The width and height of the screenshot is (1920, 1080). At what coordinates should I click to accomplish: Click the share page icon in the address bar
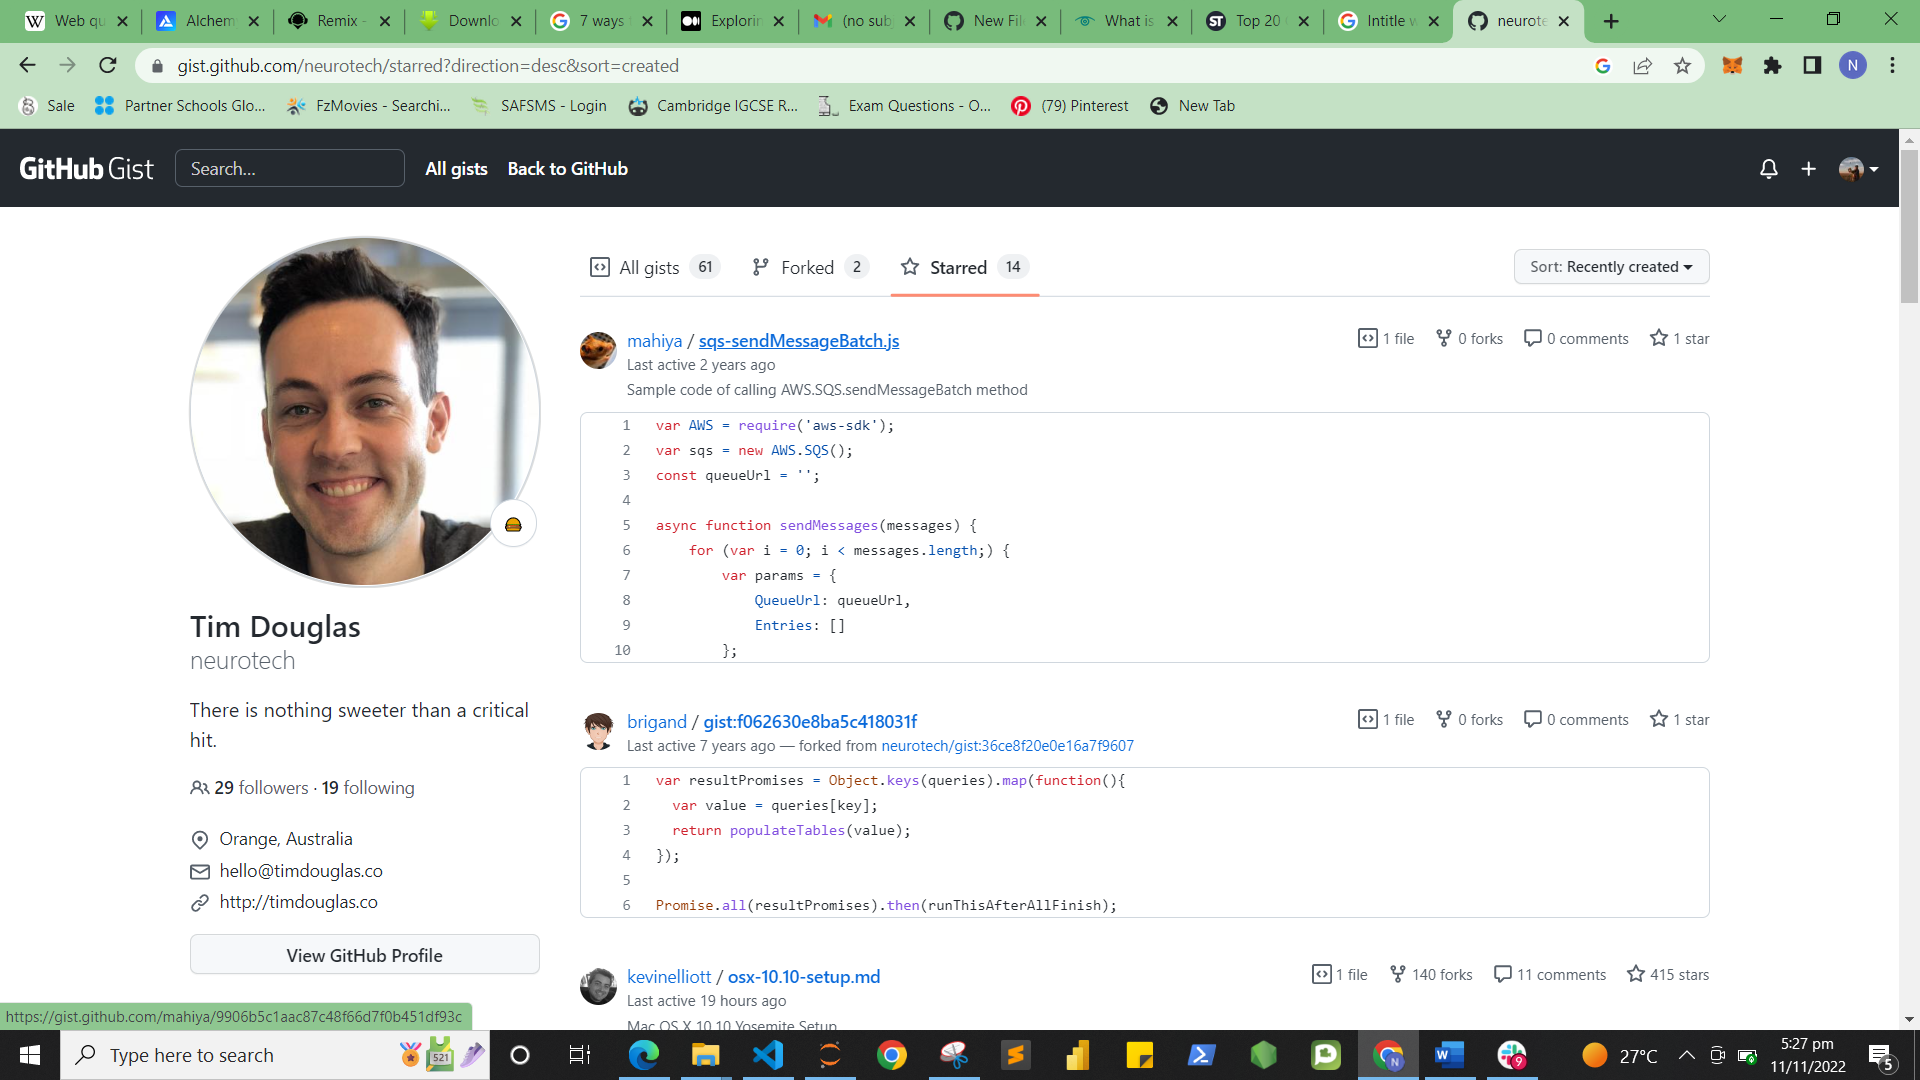coord(1642,66)
